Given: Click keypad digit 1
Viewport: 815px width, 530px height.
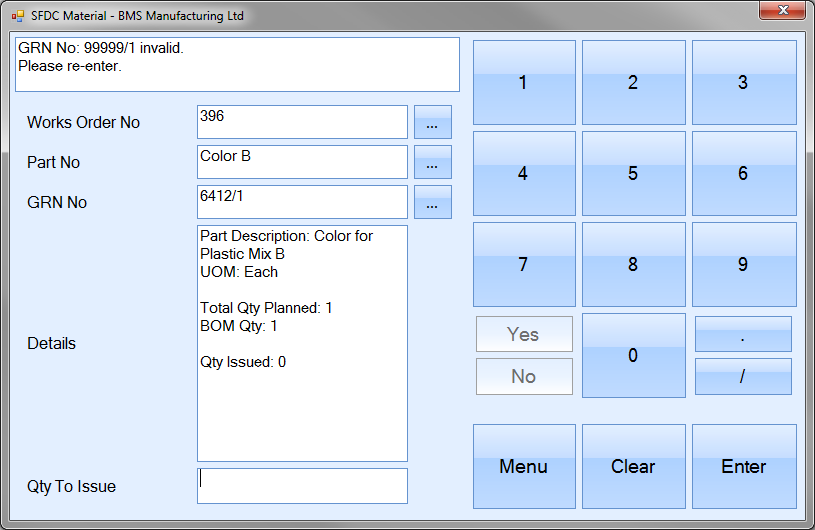Looking at the screenshot, I should click(524, 83).
